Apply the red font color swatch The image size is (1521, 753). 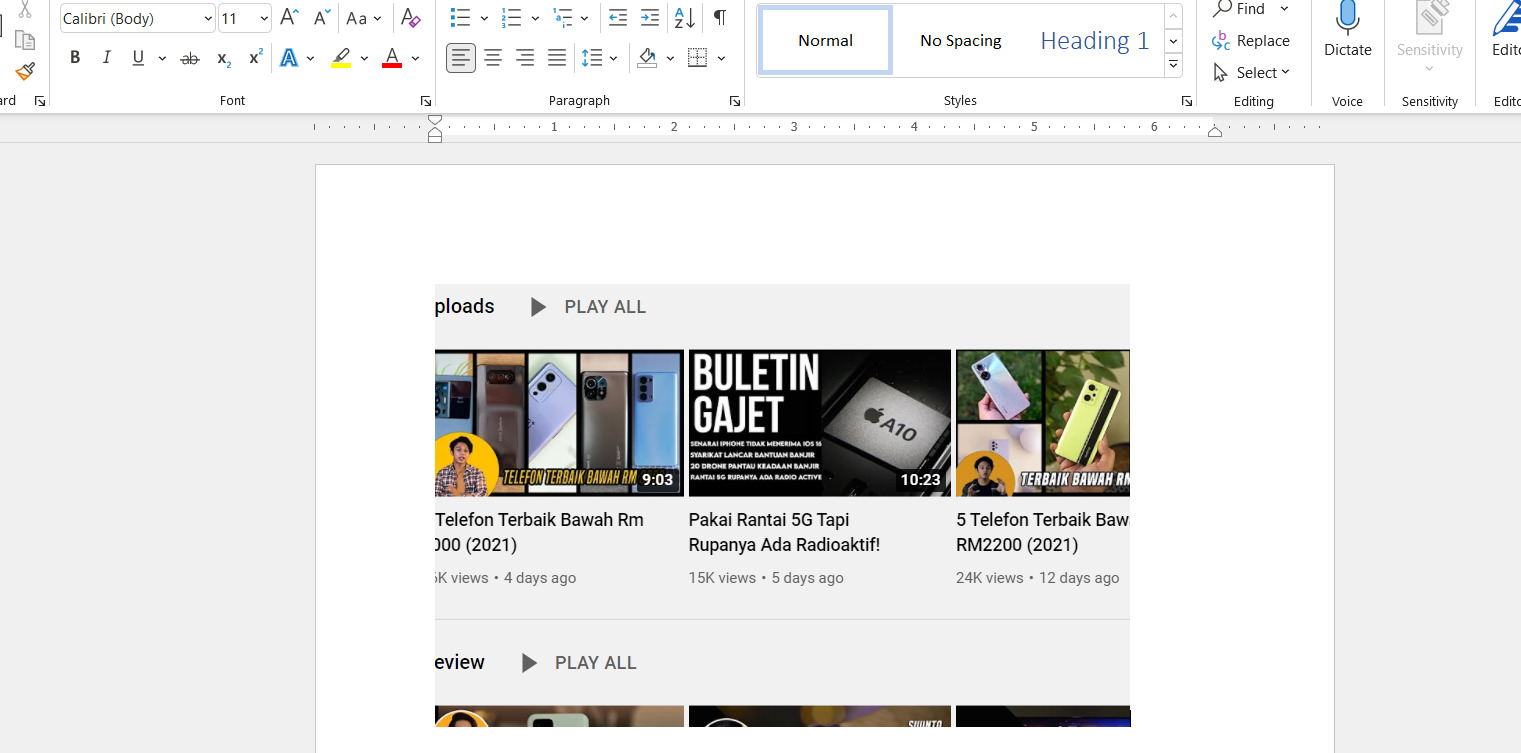(x=392, y=58)
